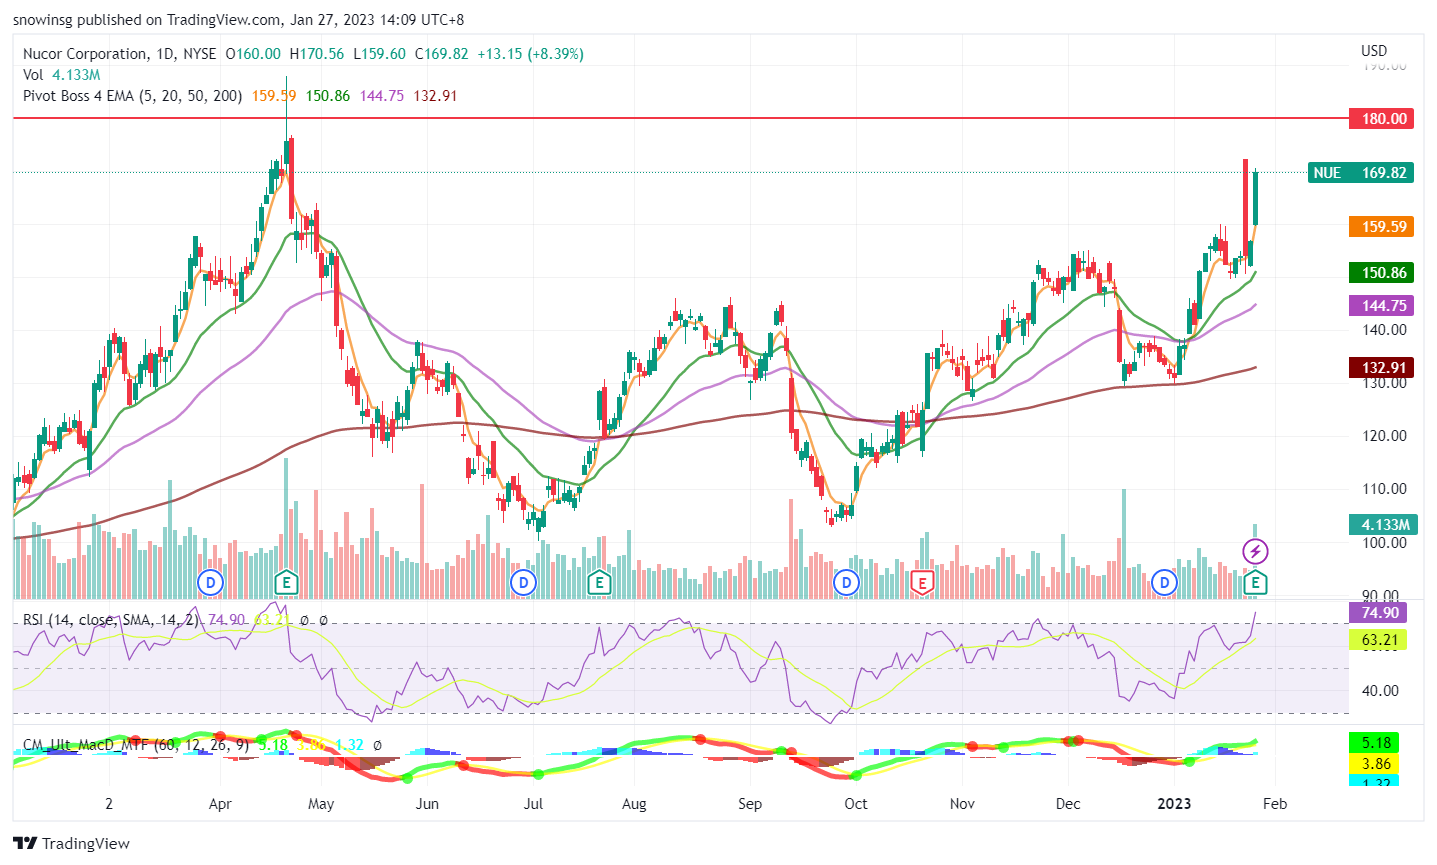Screen dimensions: 1437x865
Task: Click the dividend D marker before 2023
Action: (1163, 582)
